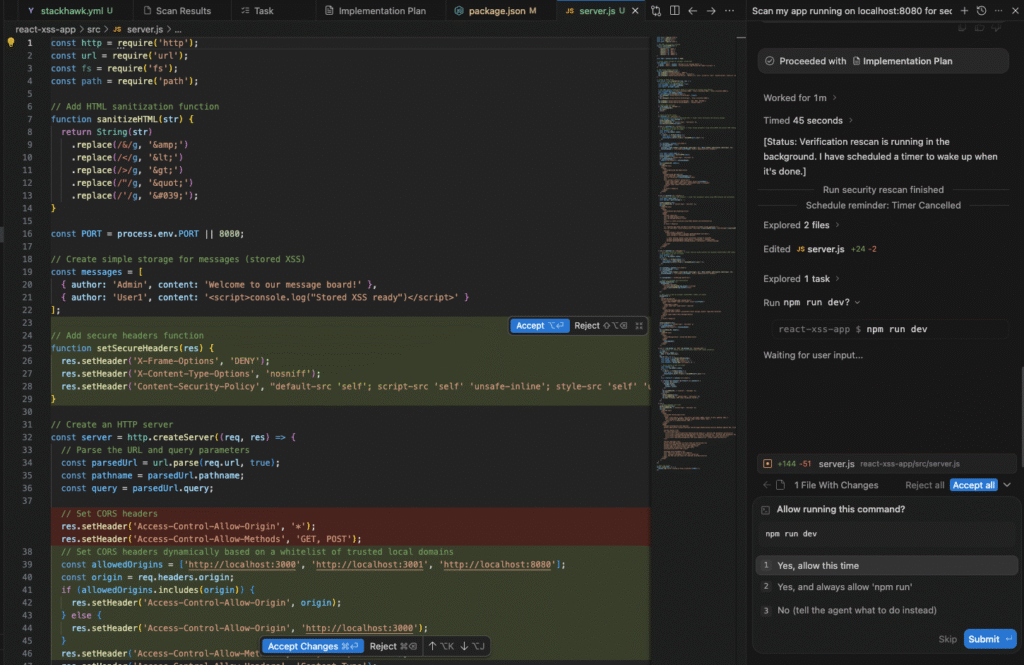Image resolution: width=1024 pixels, height=665 pixels.
Task: Go forward with the right arrow in editor toolbar
Action: [711, 10]
